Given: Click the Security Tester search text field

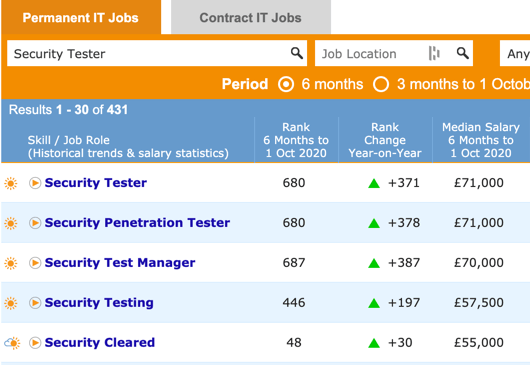Looking at the screenshot, I should pos(149,53).
